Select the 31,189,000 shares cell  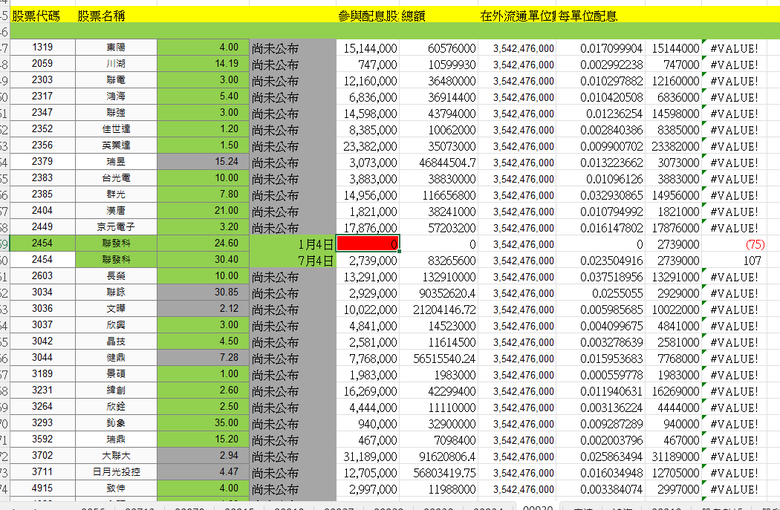click(x=368, y=457)
